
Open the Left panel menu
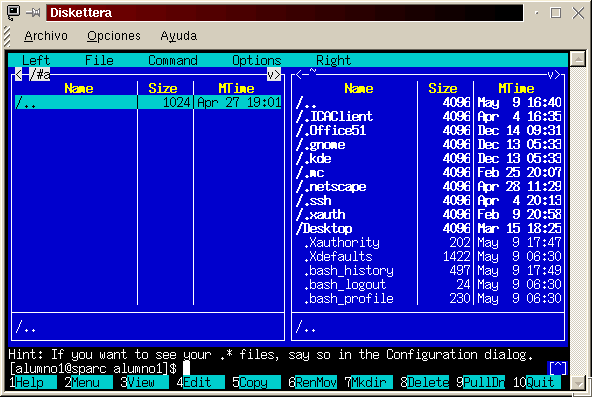pyautogui.click(x=35, y=60)
